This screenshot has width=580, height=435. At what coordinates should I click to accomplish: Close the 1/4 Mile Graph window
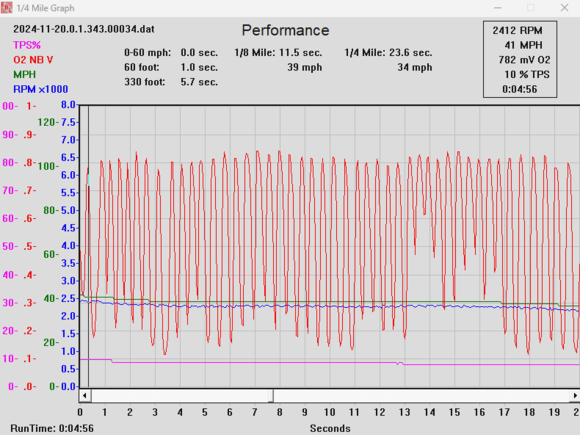pos(564,8)
